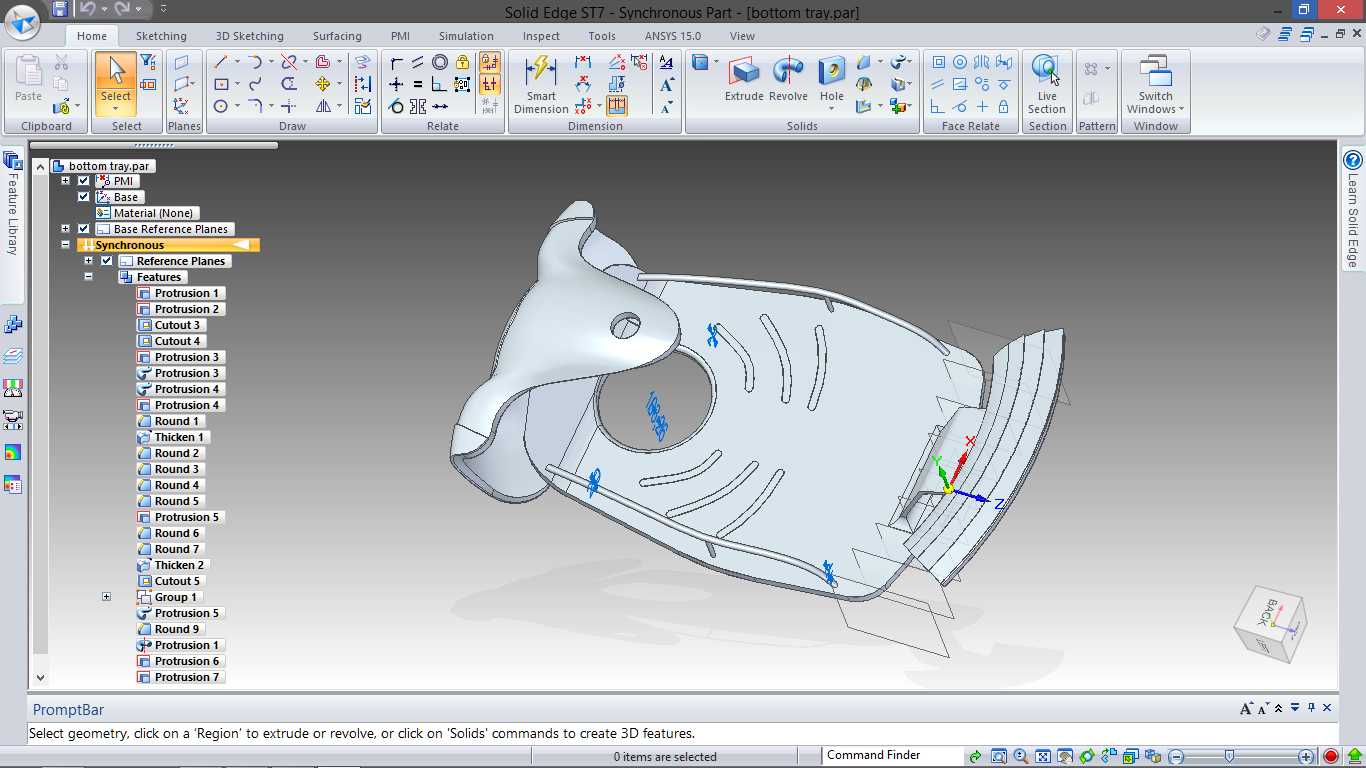Viewport: 1366px width, 768px height.
Task: Click the Extrude tool in Solids
Action: point(743,79)
